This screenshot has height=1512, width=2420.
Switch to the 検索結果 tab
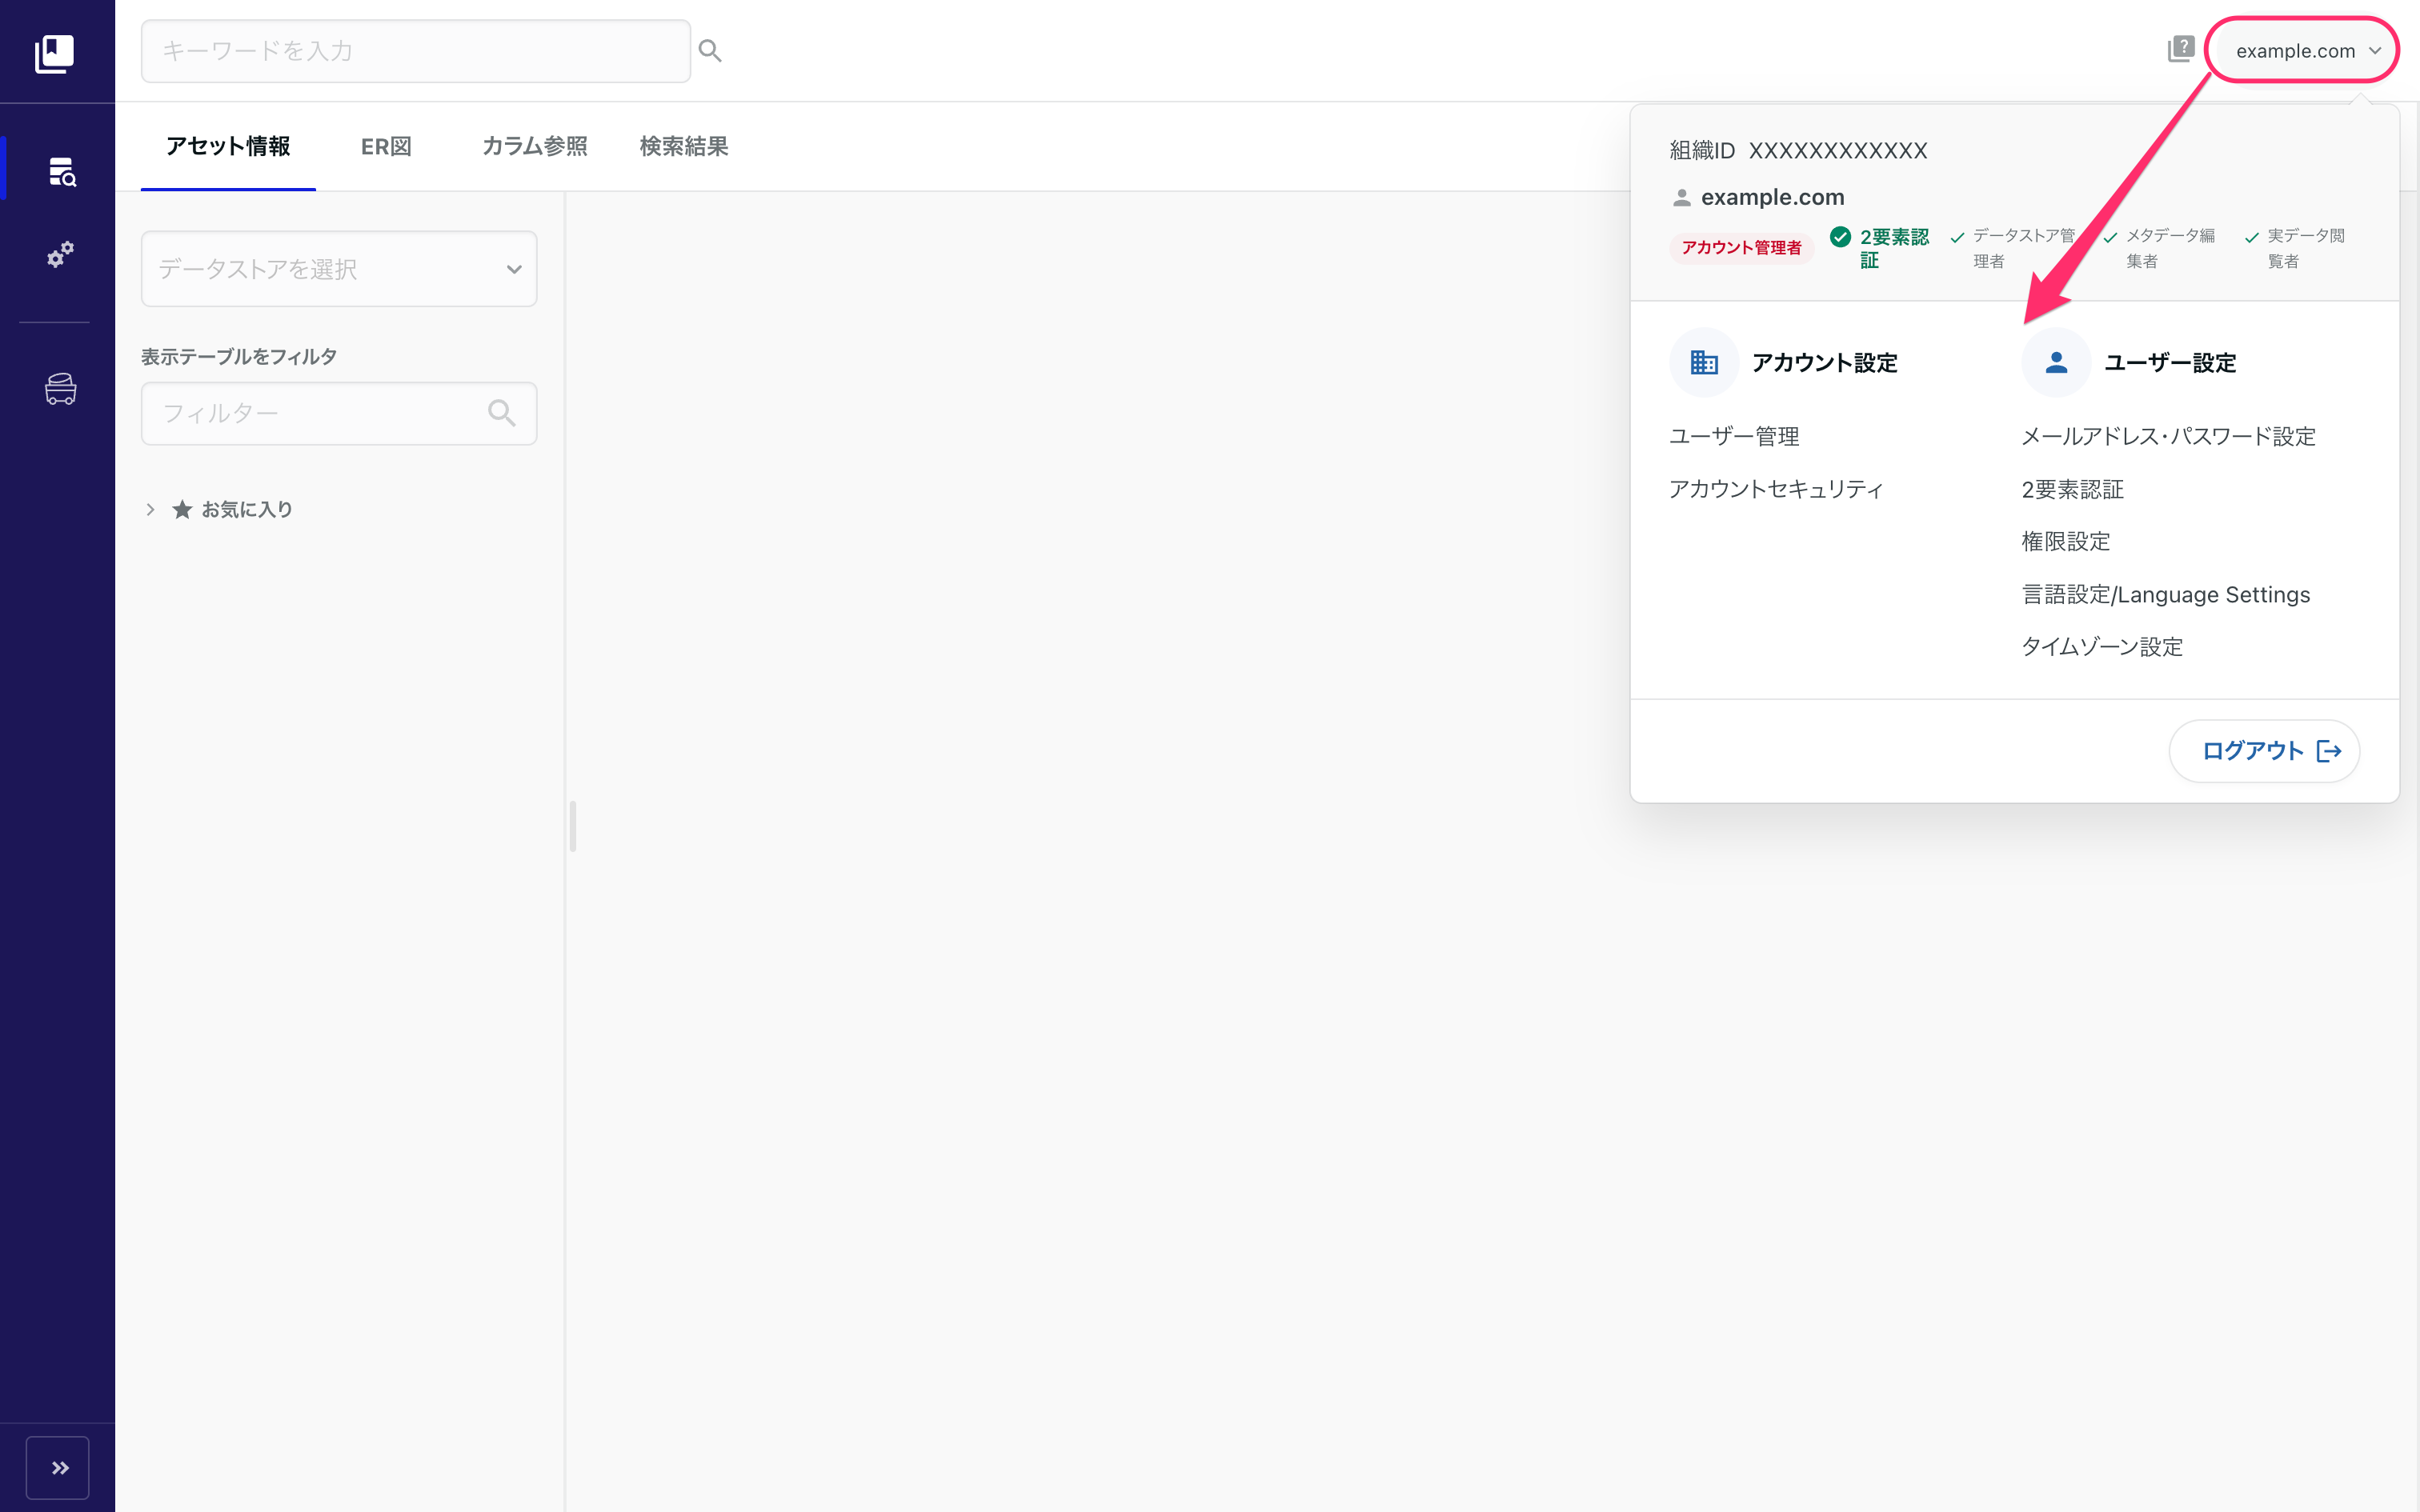(x=684, y=147)
